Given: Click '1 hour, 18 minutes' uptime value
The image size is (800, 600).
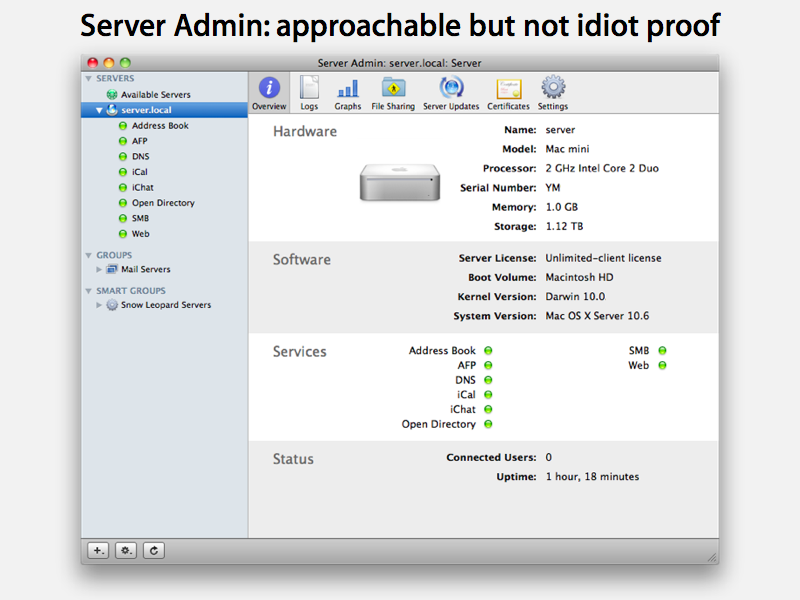Looking at the screenshot, I should click(592, 477).
